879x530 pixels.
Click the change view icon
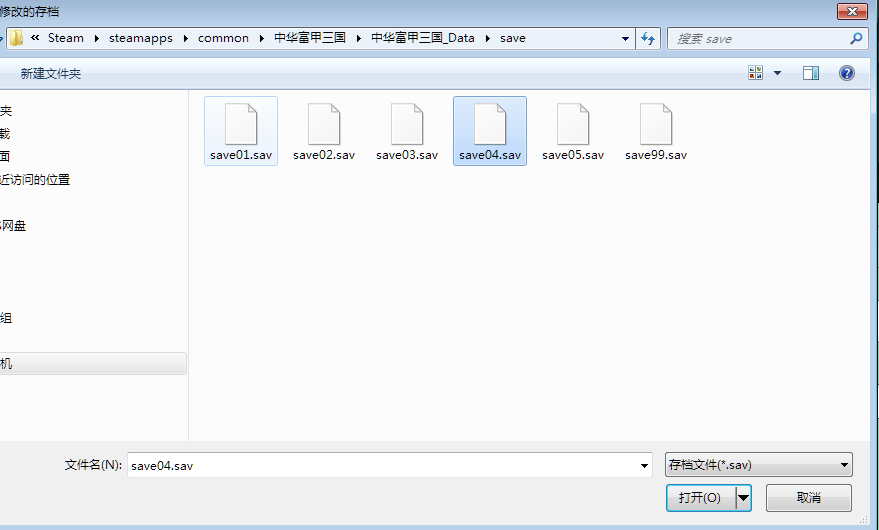point(755,73)
